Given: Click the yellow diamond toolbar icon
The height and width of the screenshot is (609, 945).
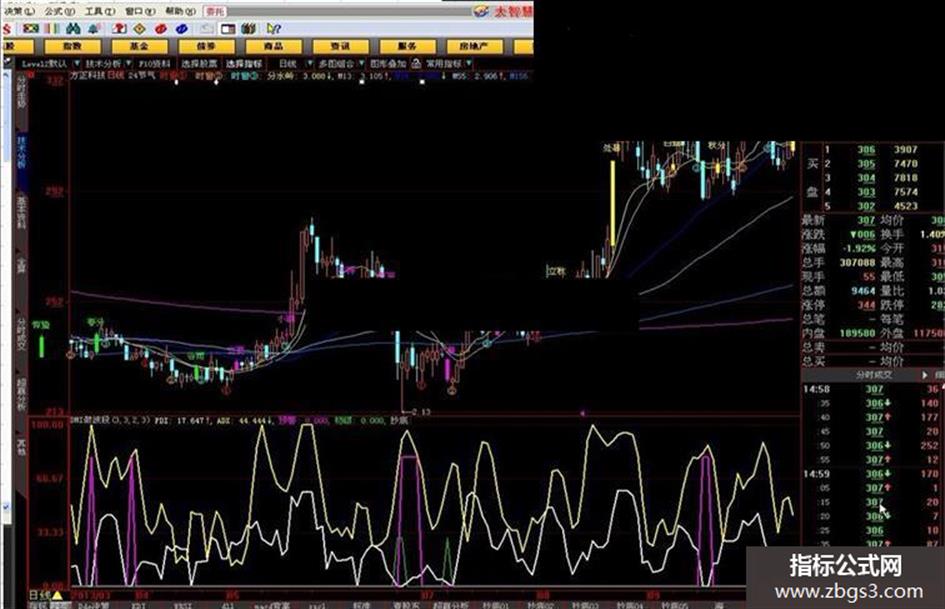Looking at the screenshot, I should point(140,28).
